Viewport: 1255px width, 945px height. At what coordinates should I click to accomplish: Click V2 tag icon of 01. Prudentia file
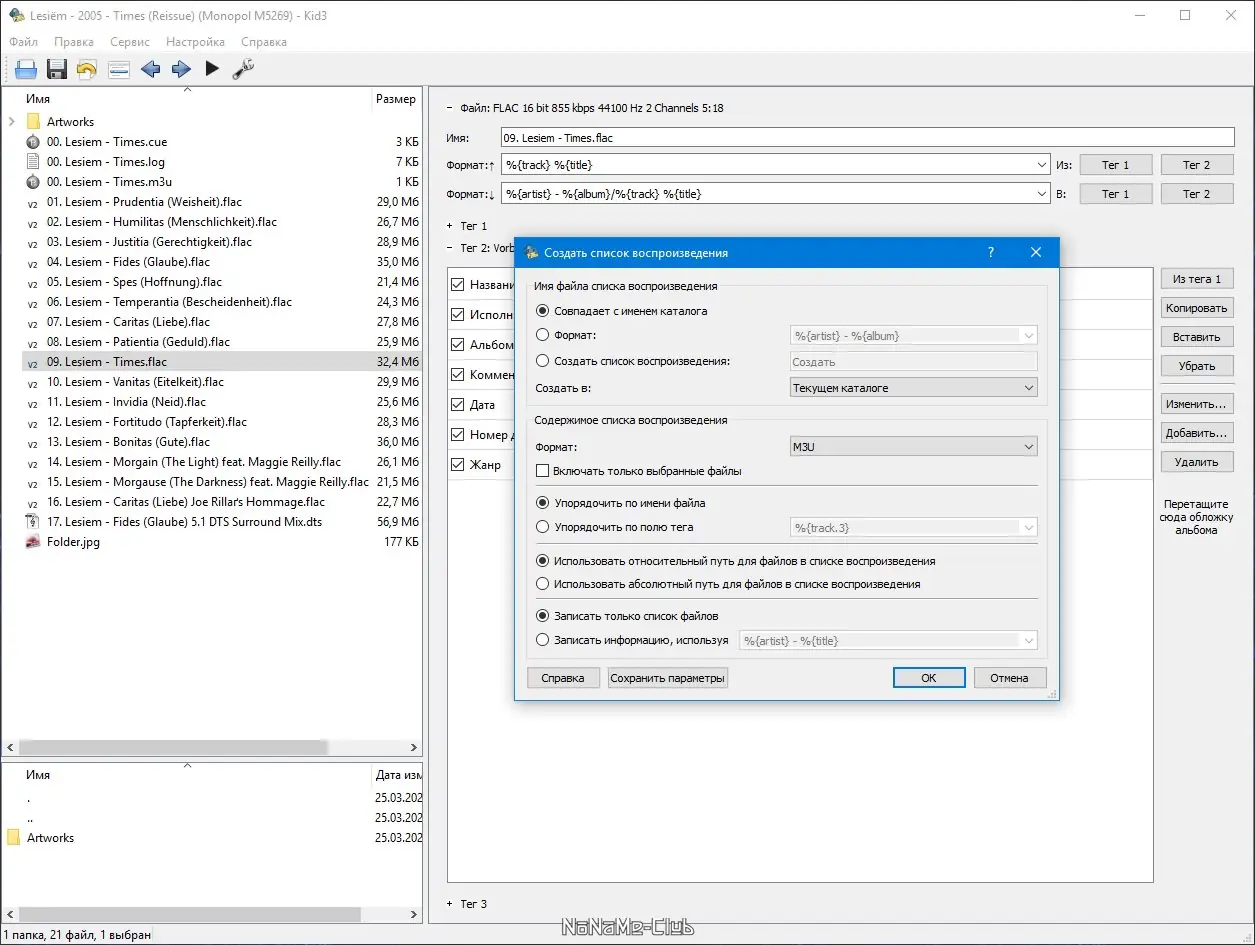pos(33,202)
